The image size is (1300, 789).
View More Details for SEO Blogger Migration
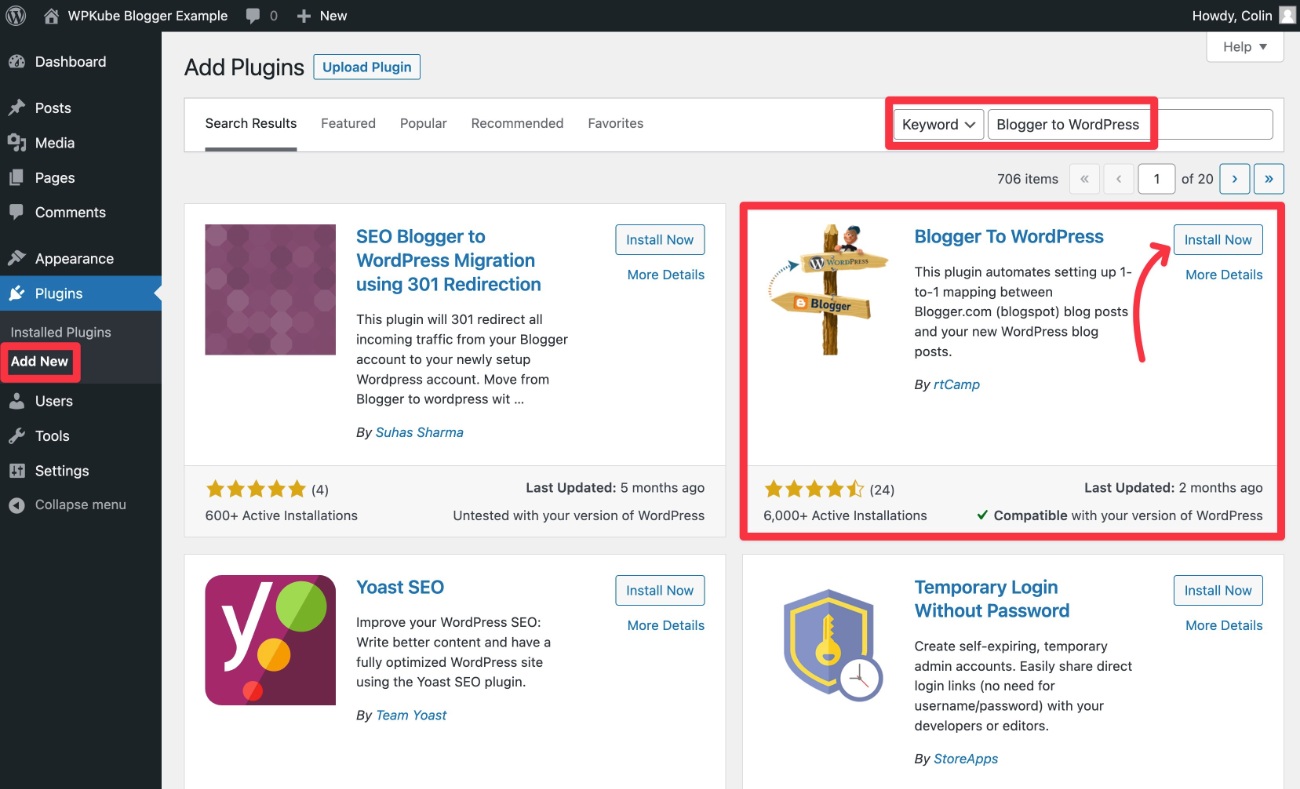(x=666, y=275)
